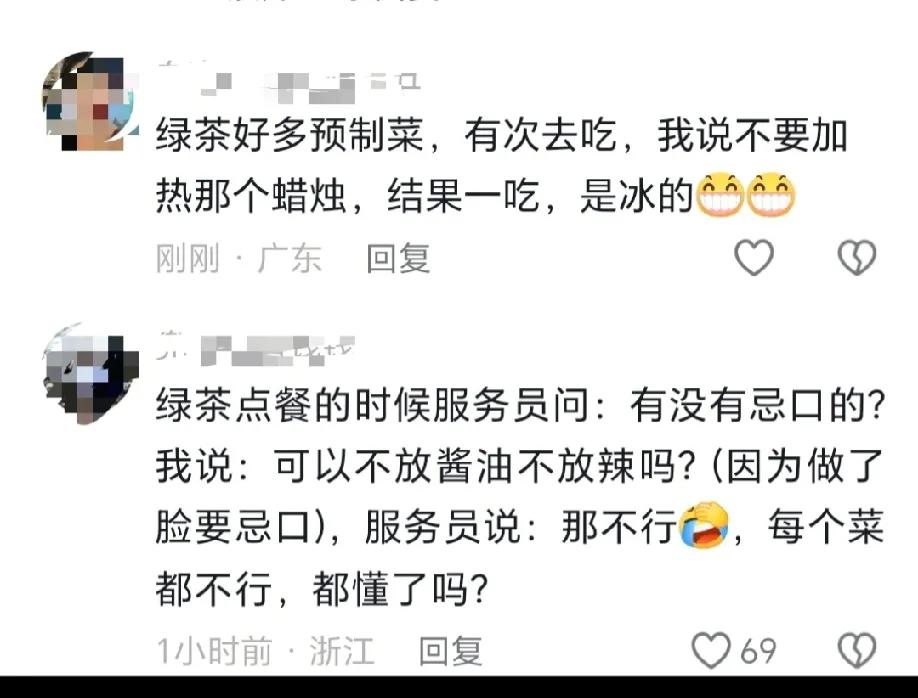Open second commenter's pixelated avatar

pyautogui.click(x=91, y=373)
